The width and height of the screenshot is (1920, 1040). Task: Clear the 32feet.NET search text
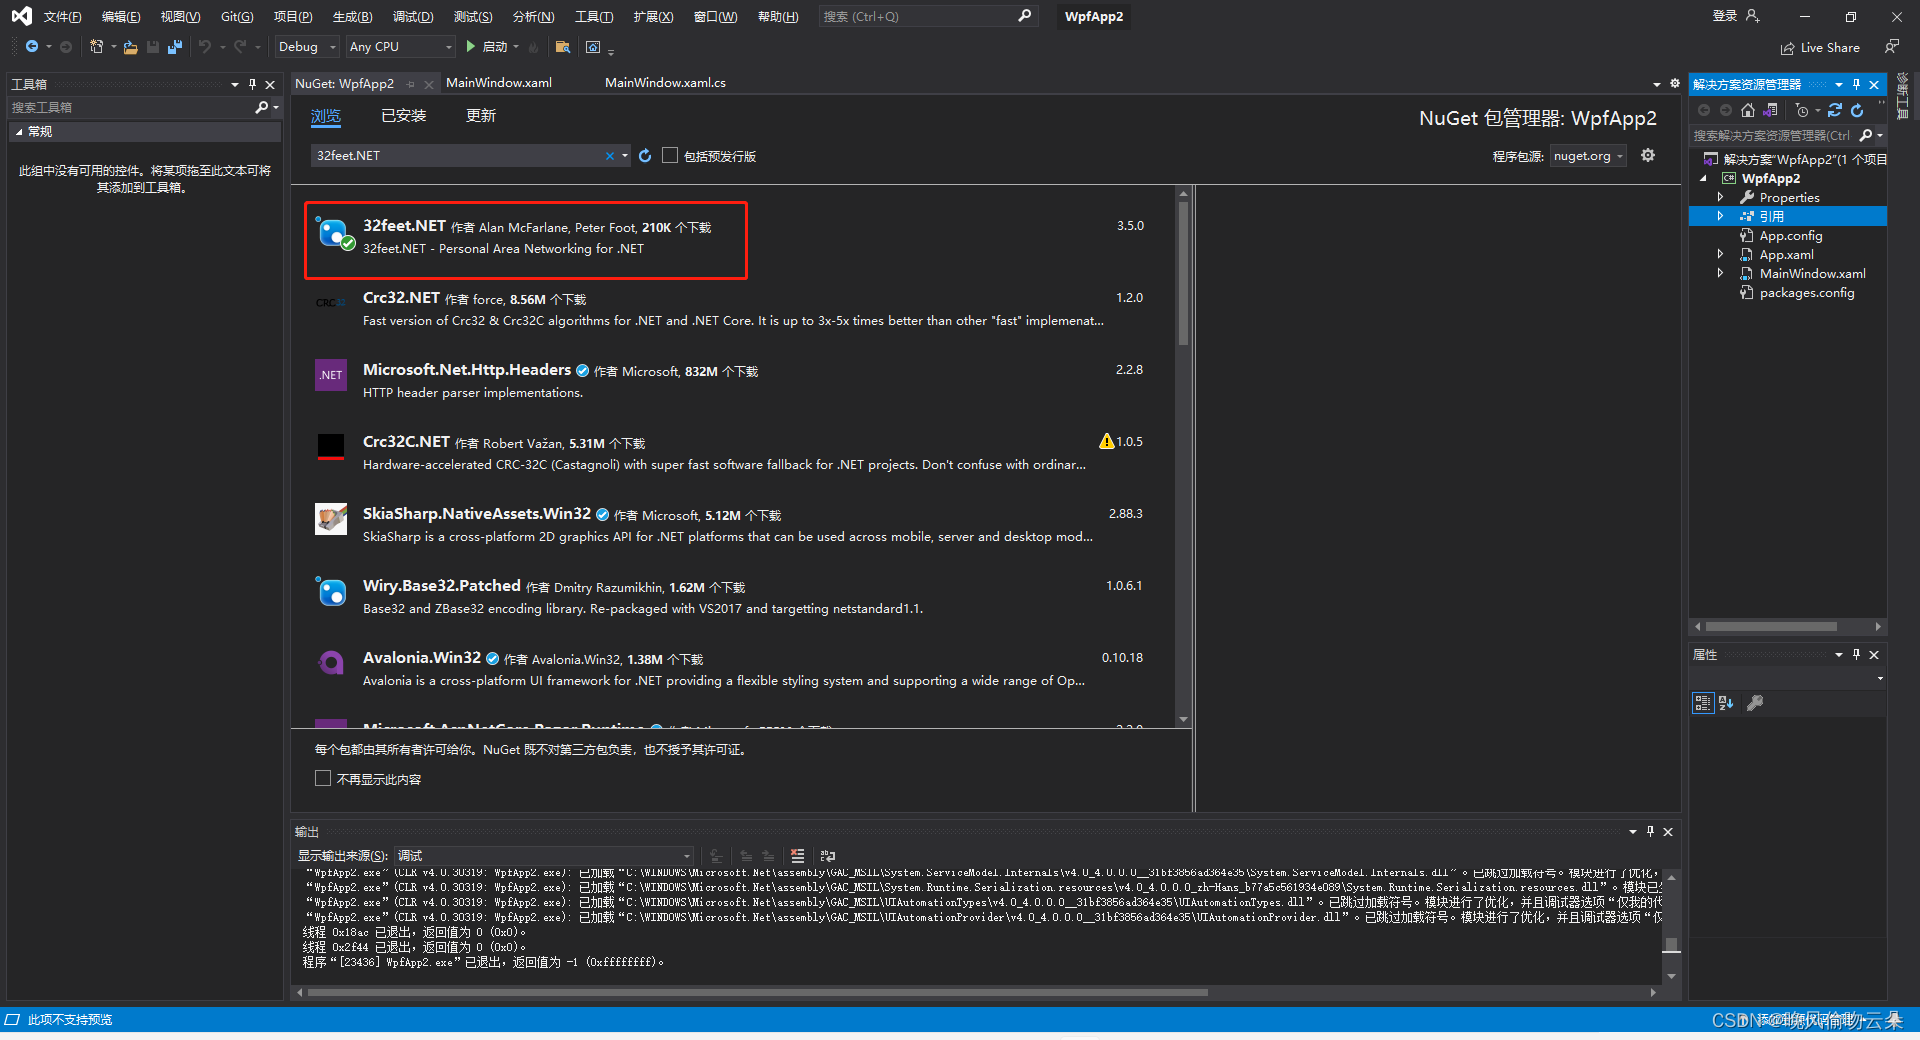[609, 156]
